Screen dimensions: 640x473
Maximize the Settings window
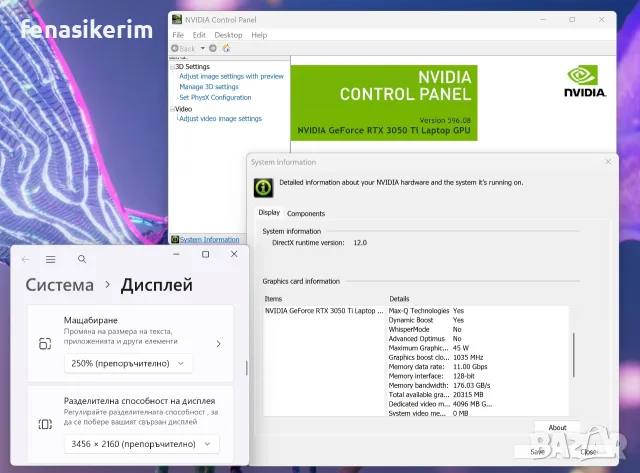click(x=206, y=254)
